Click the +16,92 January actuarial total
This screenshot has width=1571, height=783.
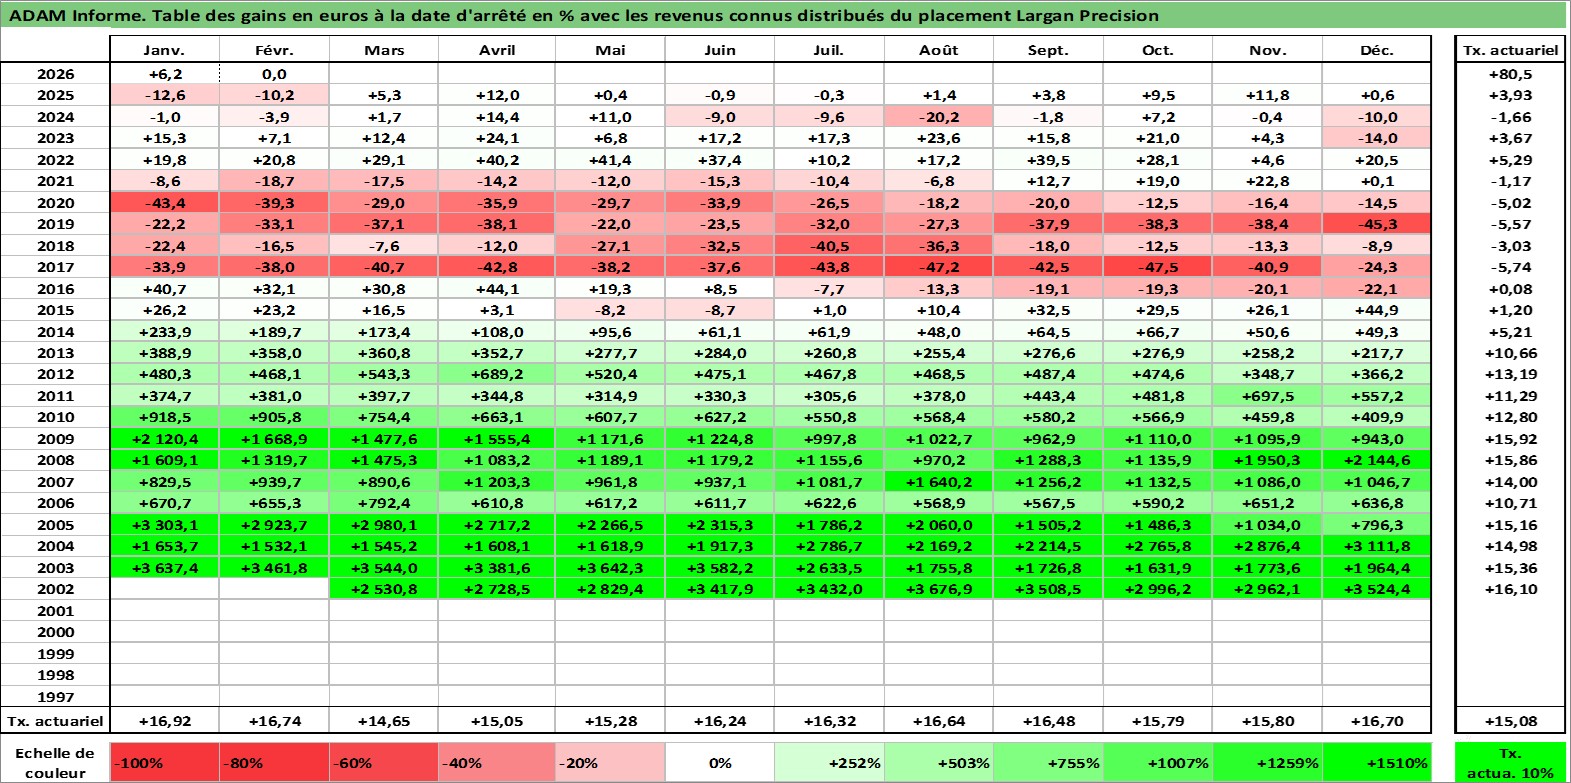(x=164, y=721)
